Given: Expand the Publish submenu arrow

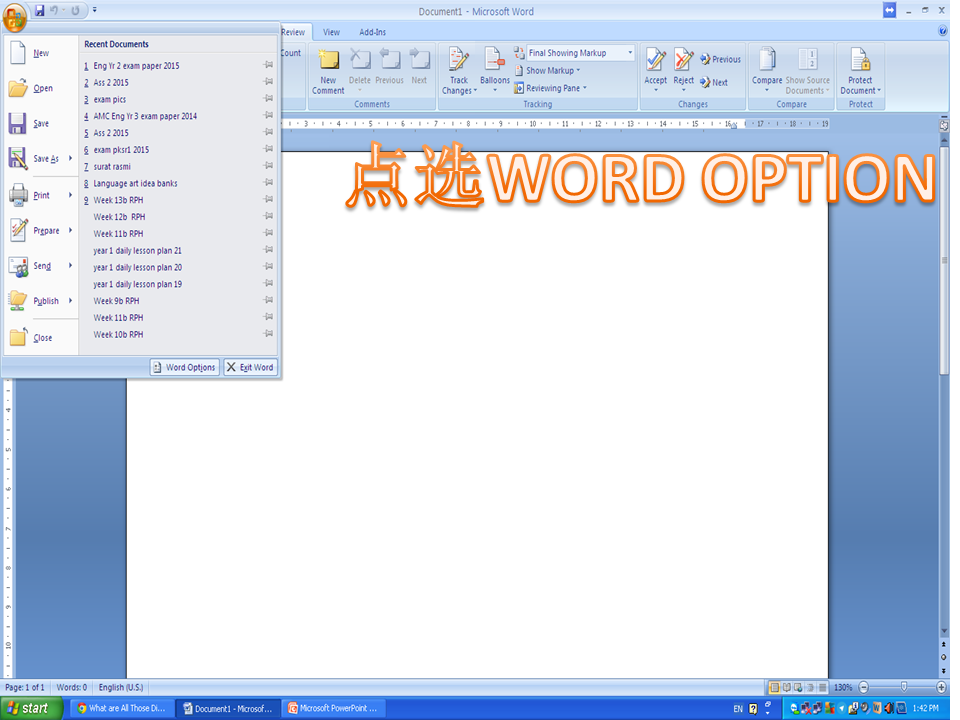Looking at the screenshot, I should (70, 301).
